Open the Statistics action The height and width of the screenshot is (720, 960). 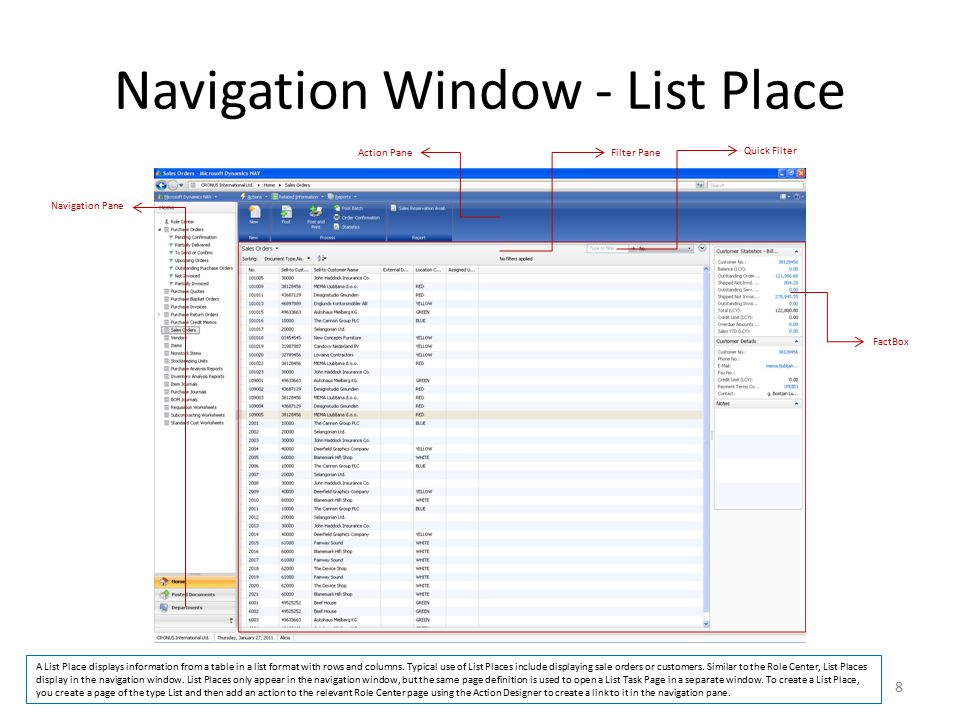coord(347,227)
